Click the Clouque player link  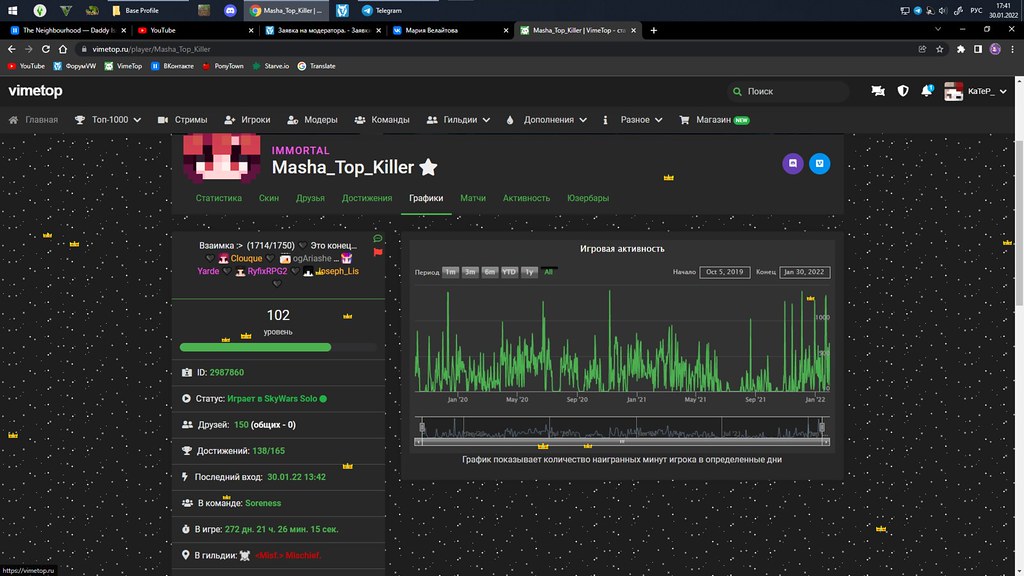click(x=246, y=258)
